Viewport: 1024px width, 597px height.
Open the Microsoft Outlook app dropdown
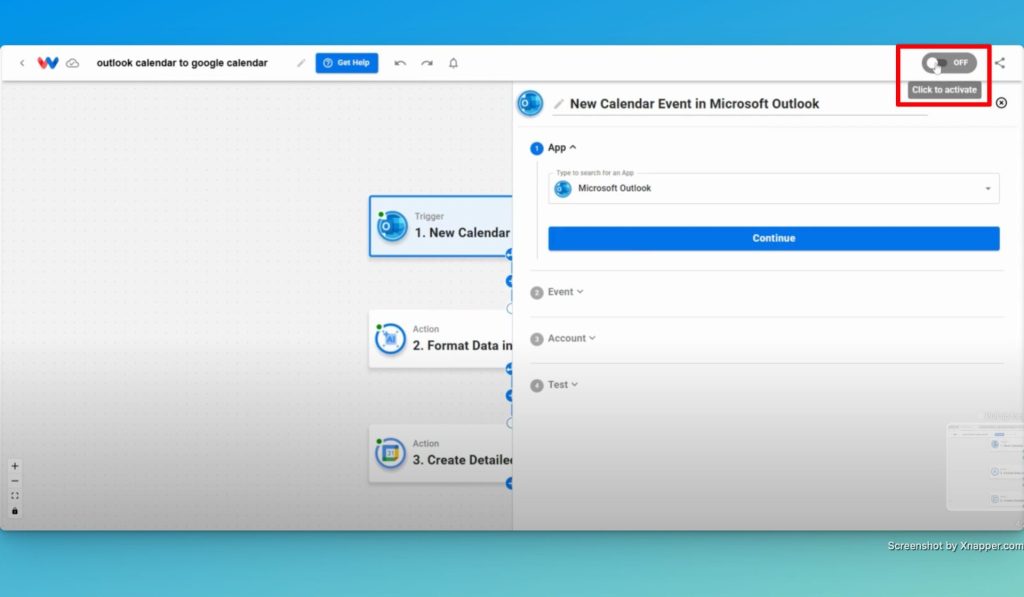coord(773,188)
